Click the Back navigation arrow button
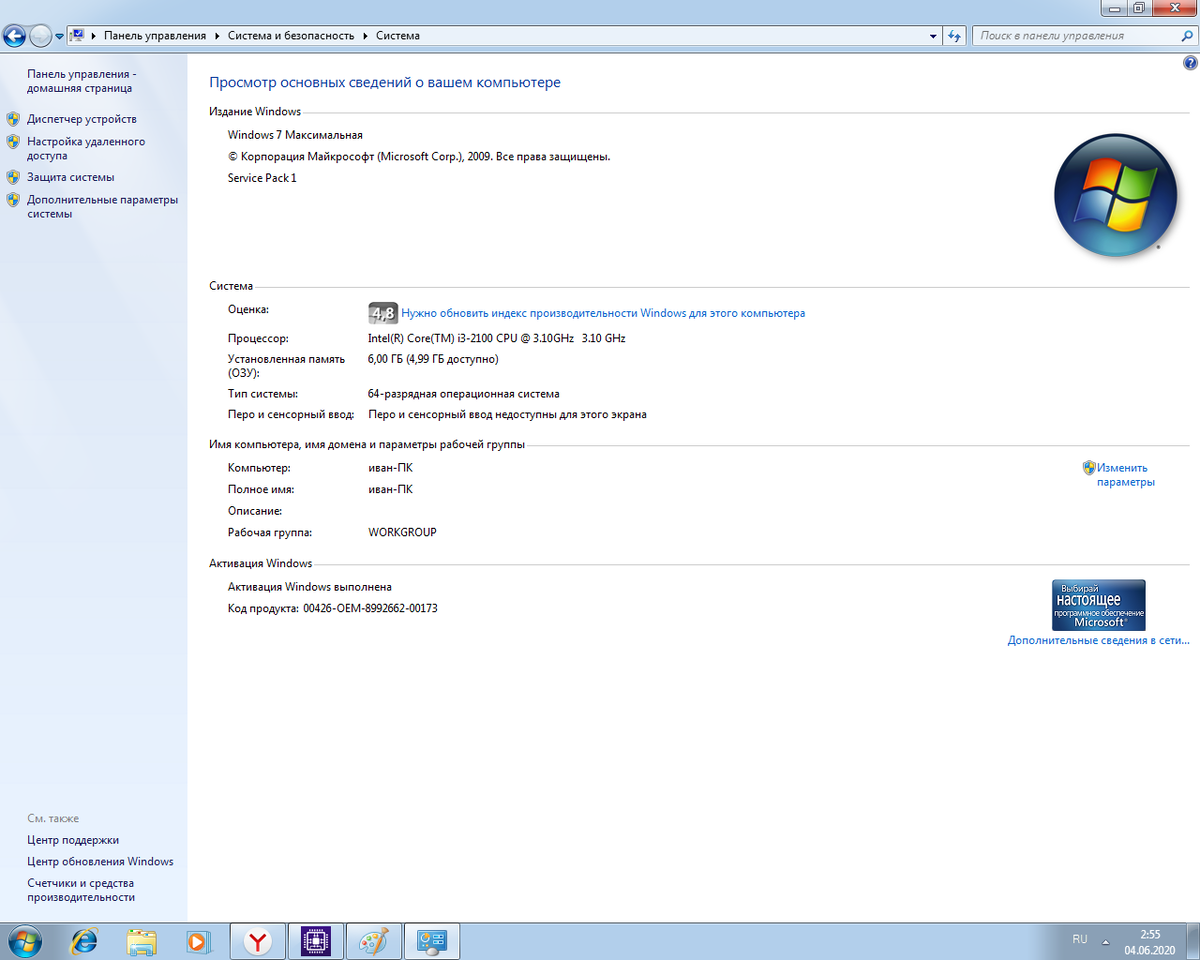 (x=14, y=36)
